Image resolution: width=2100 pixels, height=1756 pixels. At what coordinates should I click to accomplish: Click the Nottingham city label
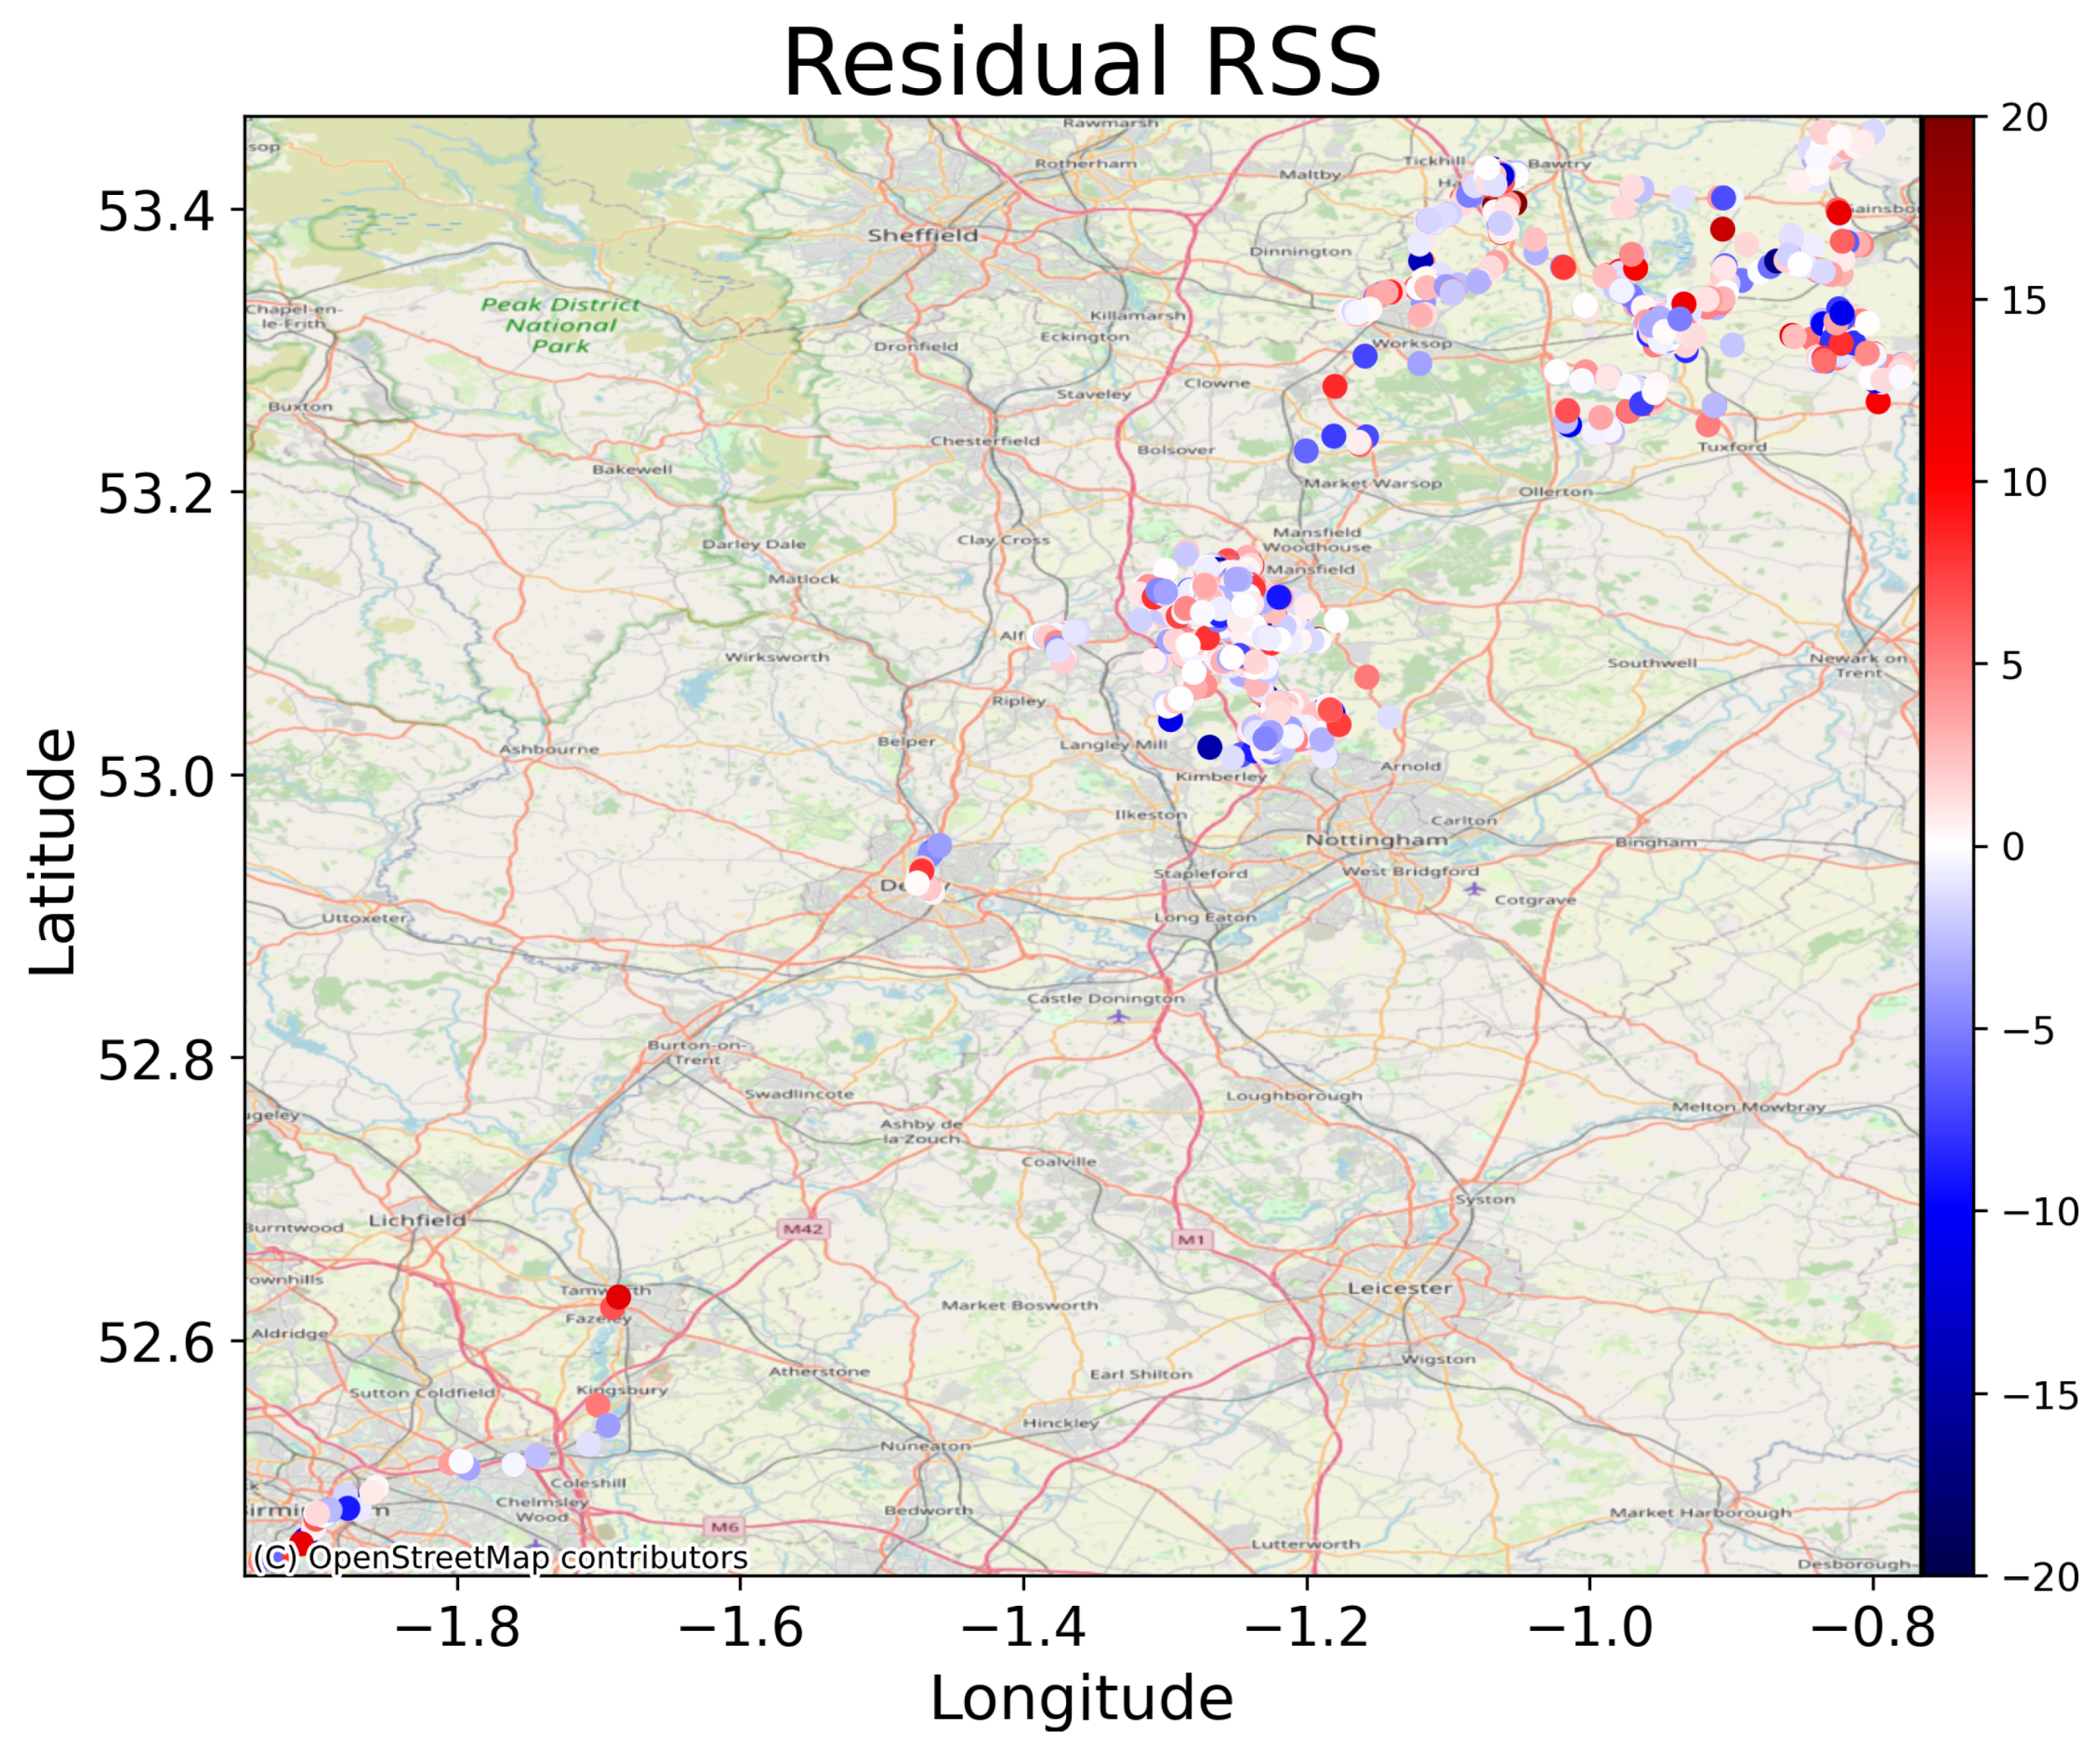click(x=1376, y=840)
